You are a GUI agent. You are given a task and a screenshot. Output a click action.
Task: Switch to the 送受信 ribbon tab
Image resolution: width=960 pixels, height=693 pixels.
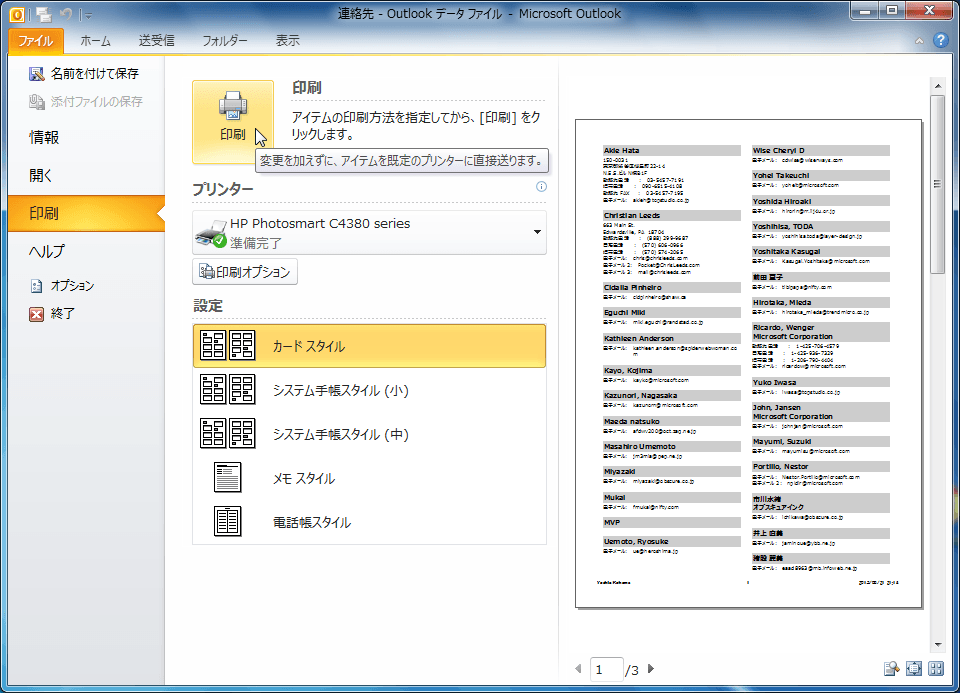pyautogui.click(x=157, y=41)
